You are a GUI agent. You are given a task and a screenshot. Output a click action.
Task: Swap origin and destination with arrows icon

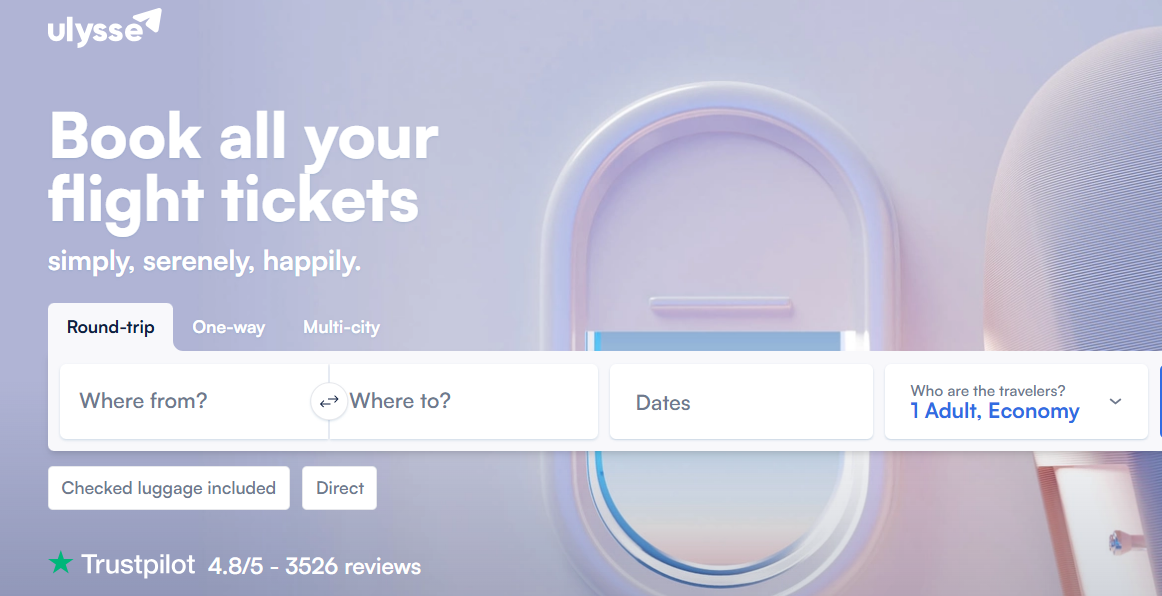click(329, 402)
